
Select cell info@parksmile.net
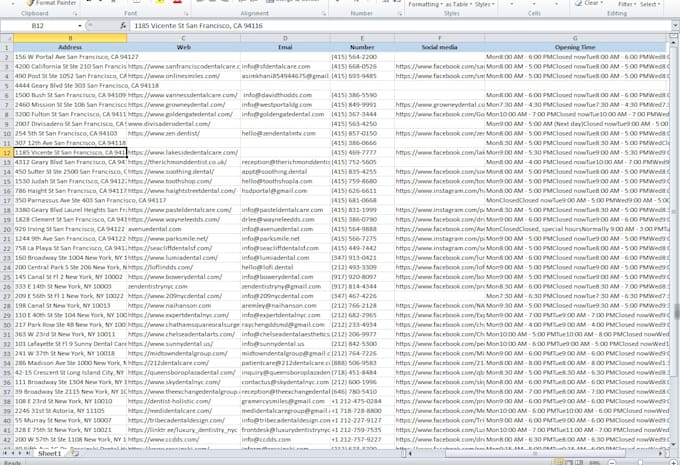tap(285, 239)
